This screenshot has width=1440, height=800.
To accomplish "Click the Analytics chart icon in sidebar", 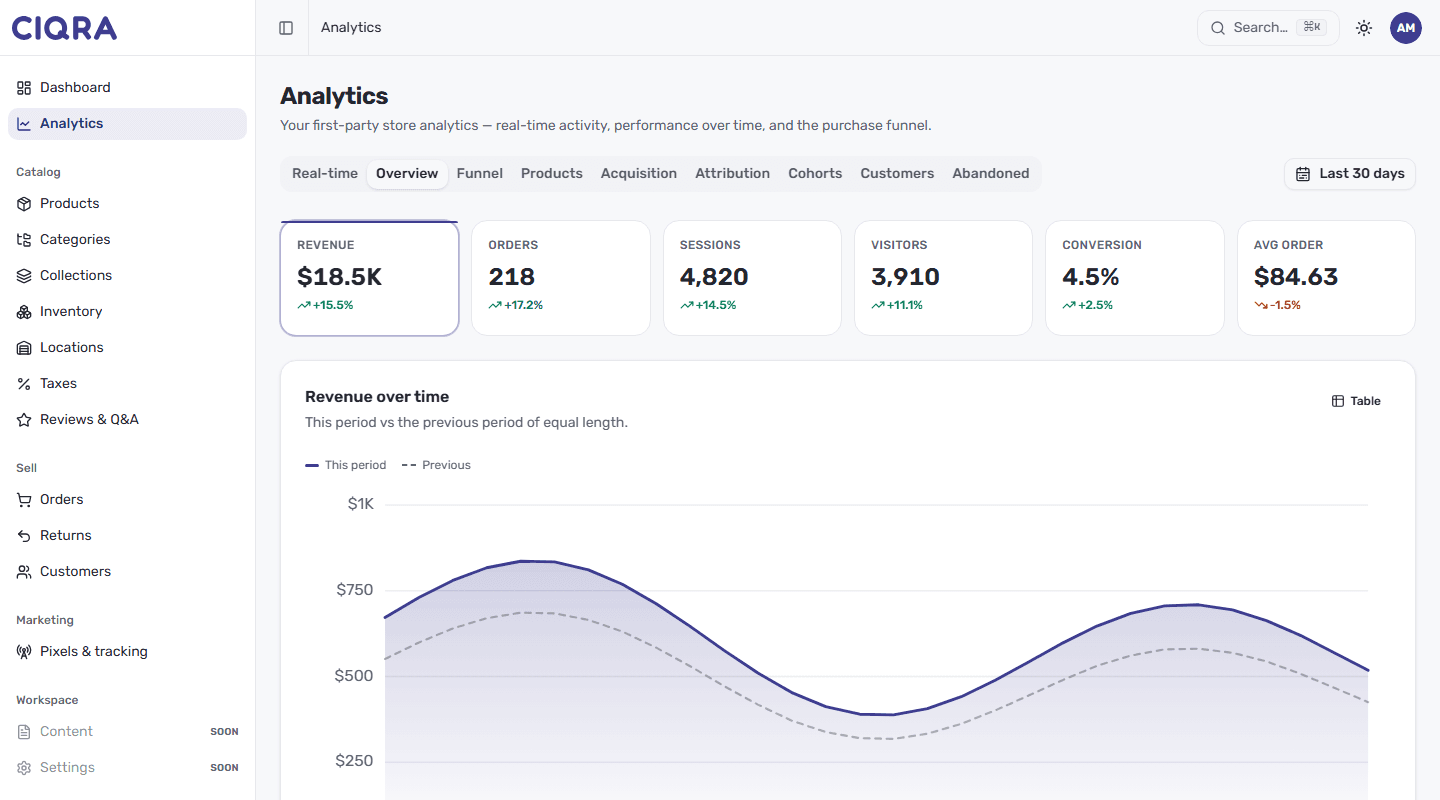I will [x=24, y=124].
